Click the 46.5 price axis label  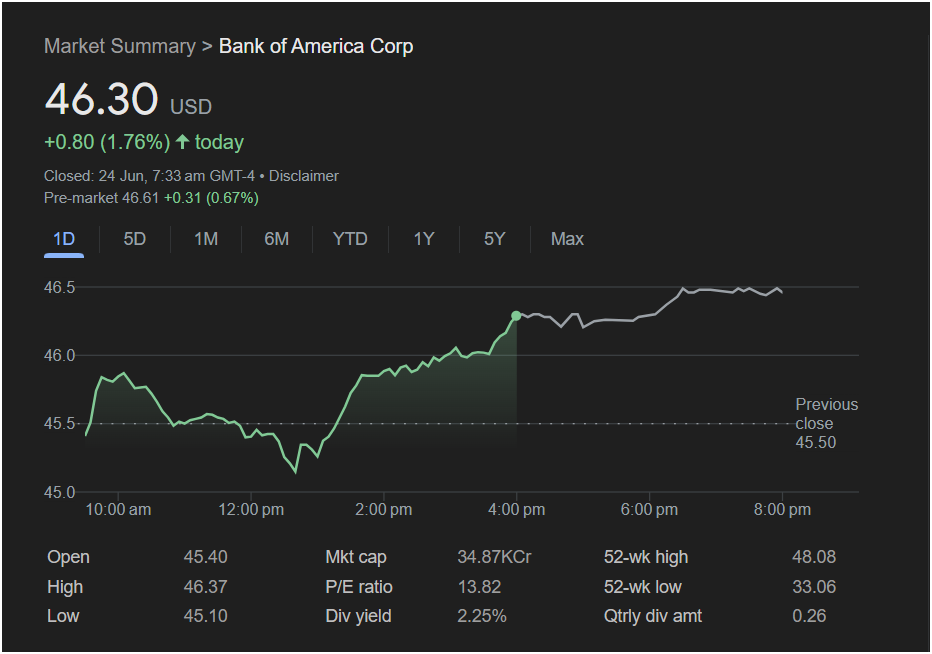[x=59, y=287]
